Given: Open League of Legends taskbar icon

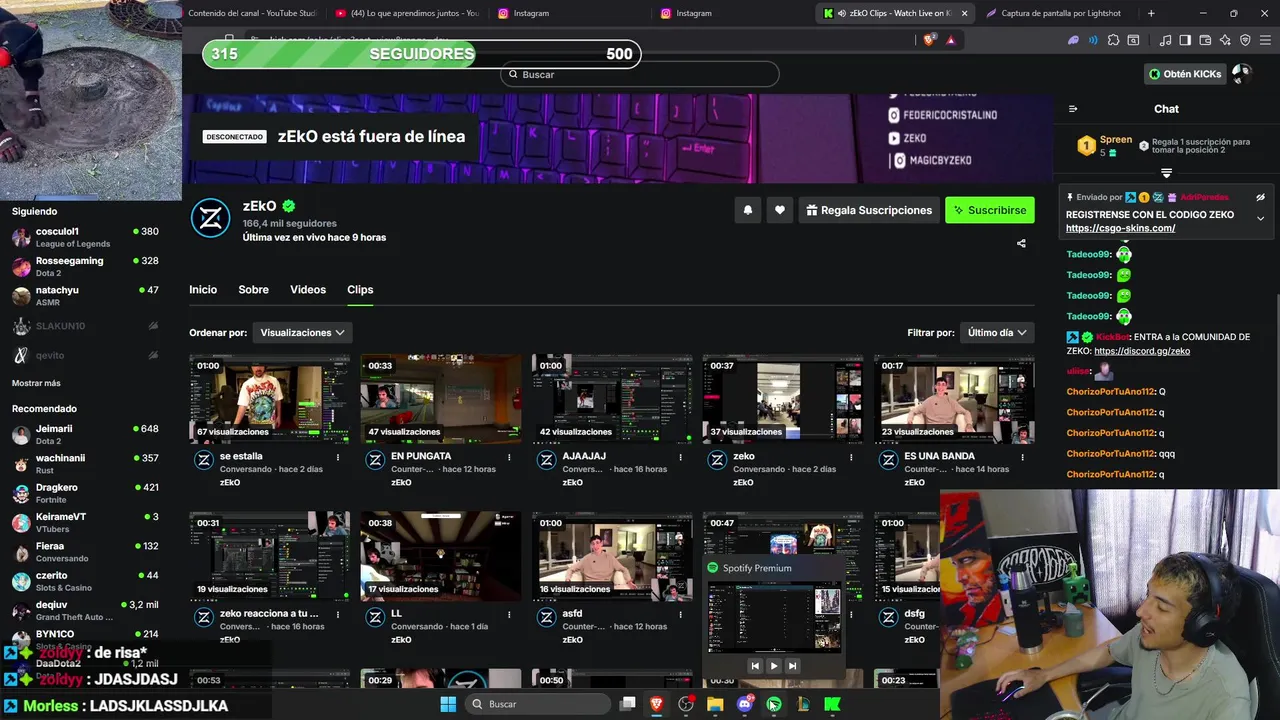Looking at the screenshot, I should click(803, 704).
